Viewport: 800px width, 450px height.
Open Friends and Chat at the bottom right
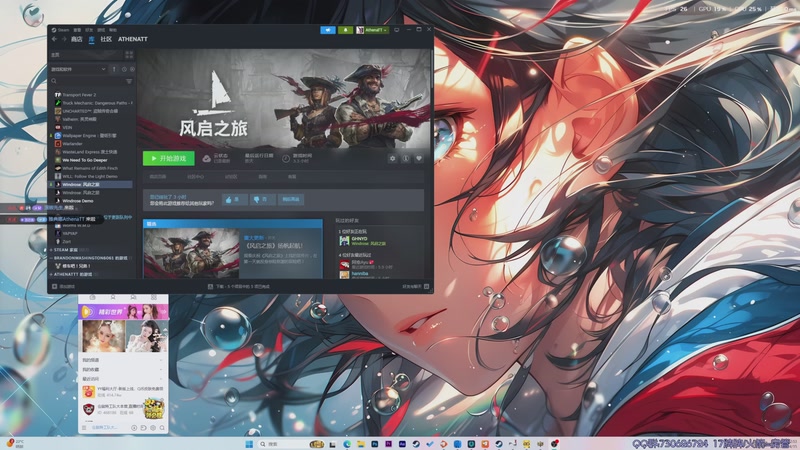pyautogui.click(x=416, y=287)
